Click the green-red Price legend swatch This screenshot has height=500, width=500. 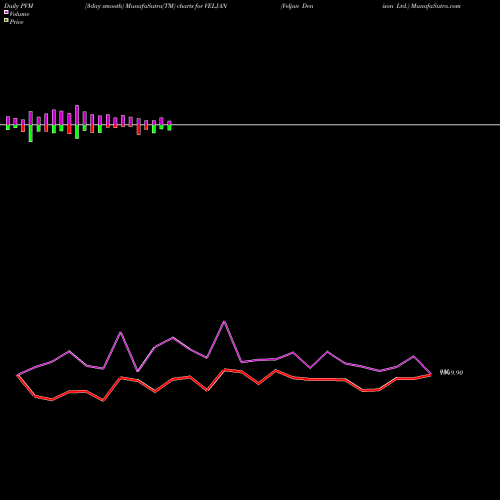6,20
